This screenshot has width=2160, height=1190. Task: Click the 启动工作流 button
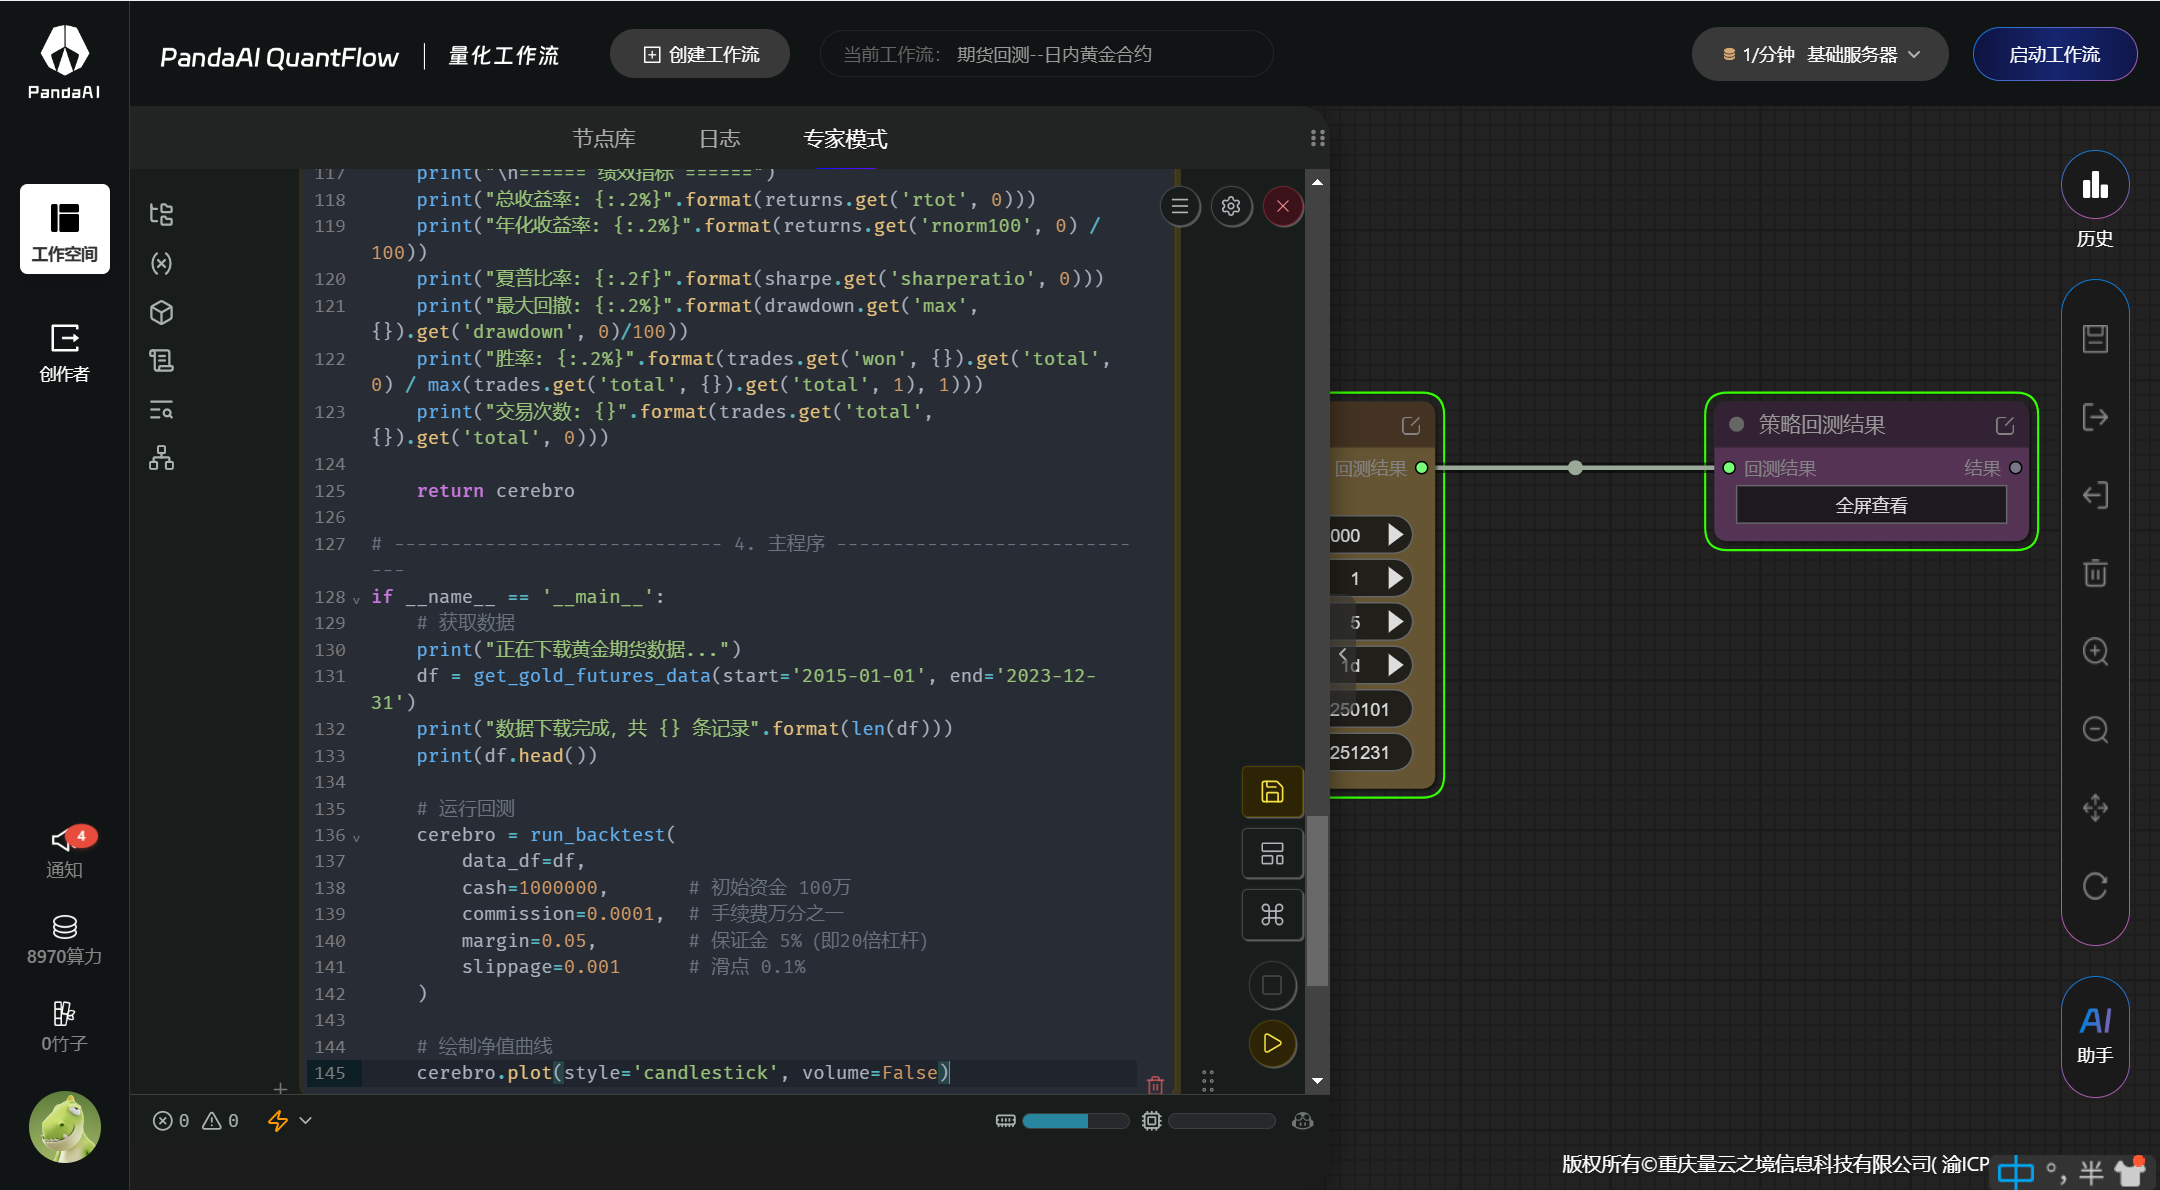2055,54
